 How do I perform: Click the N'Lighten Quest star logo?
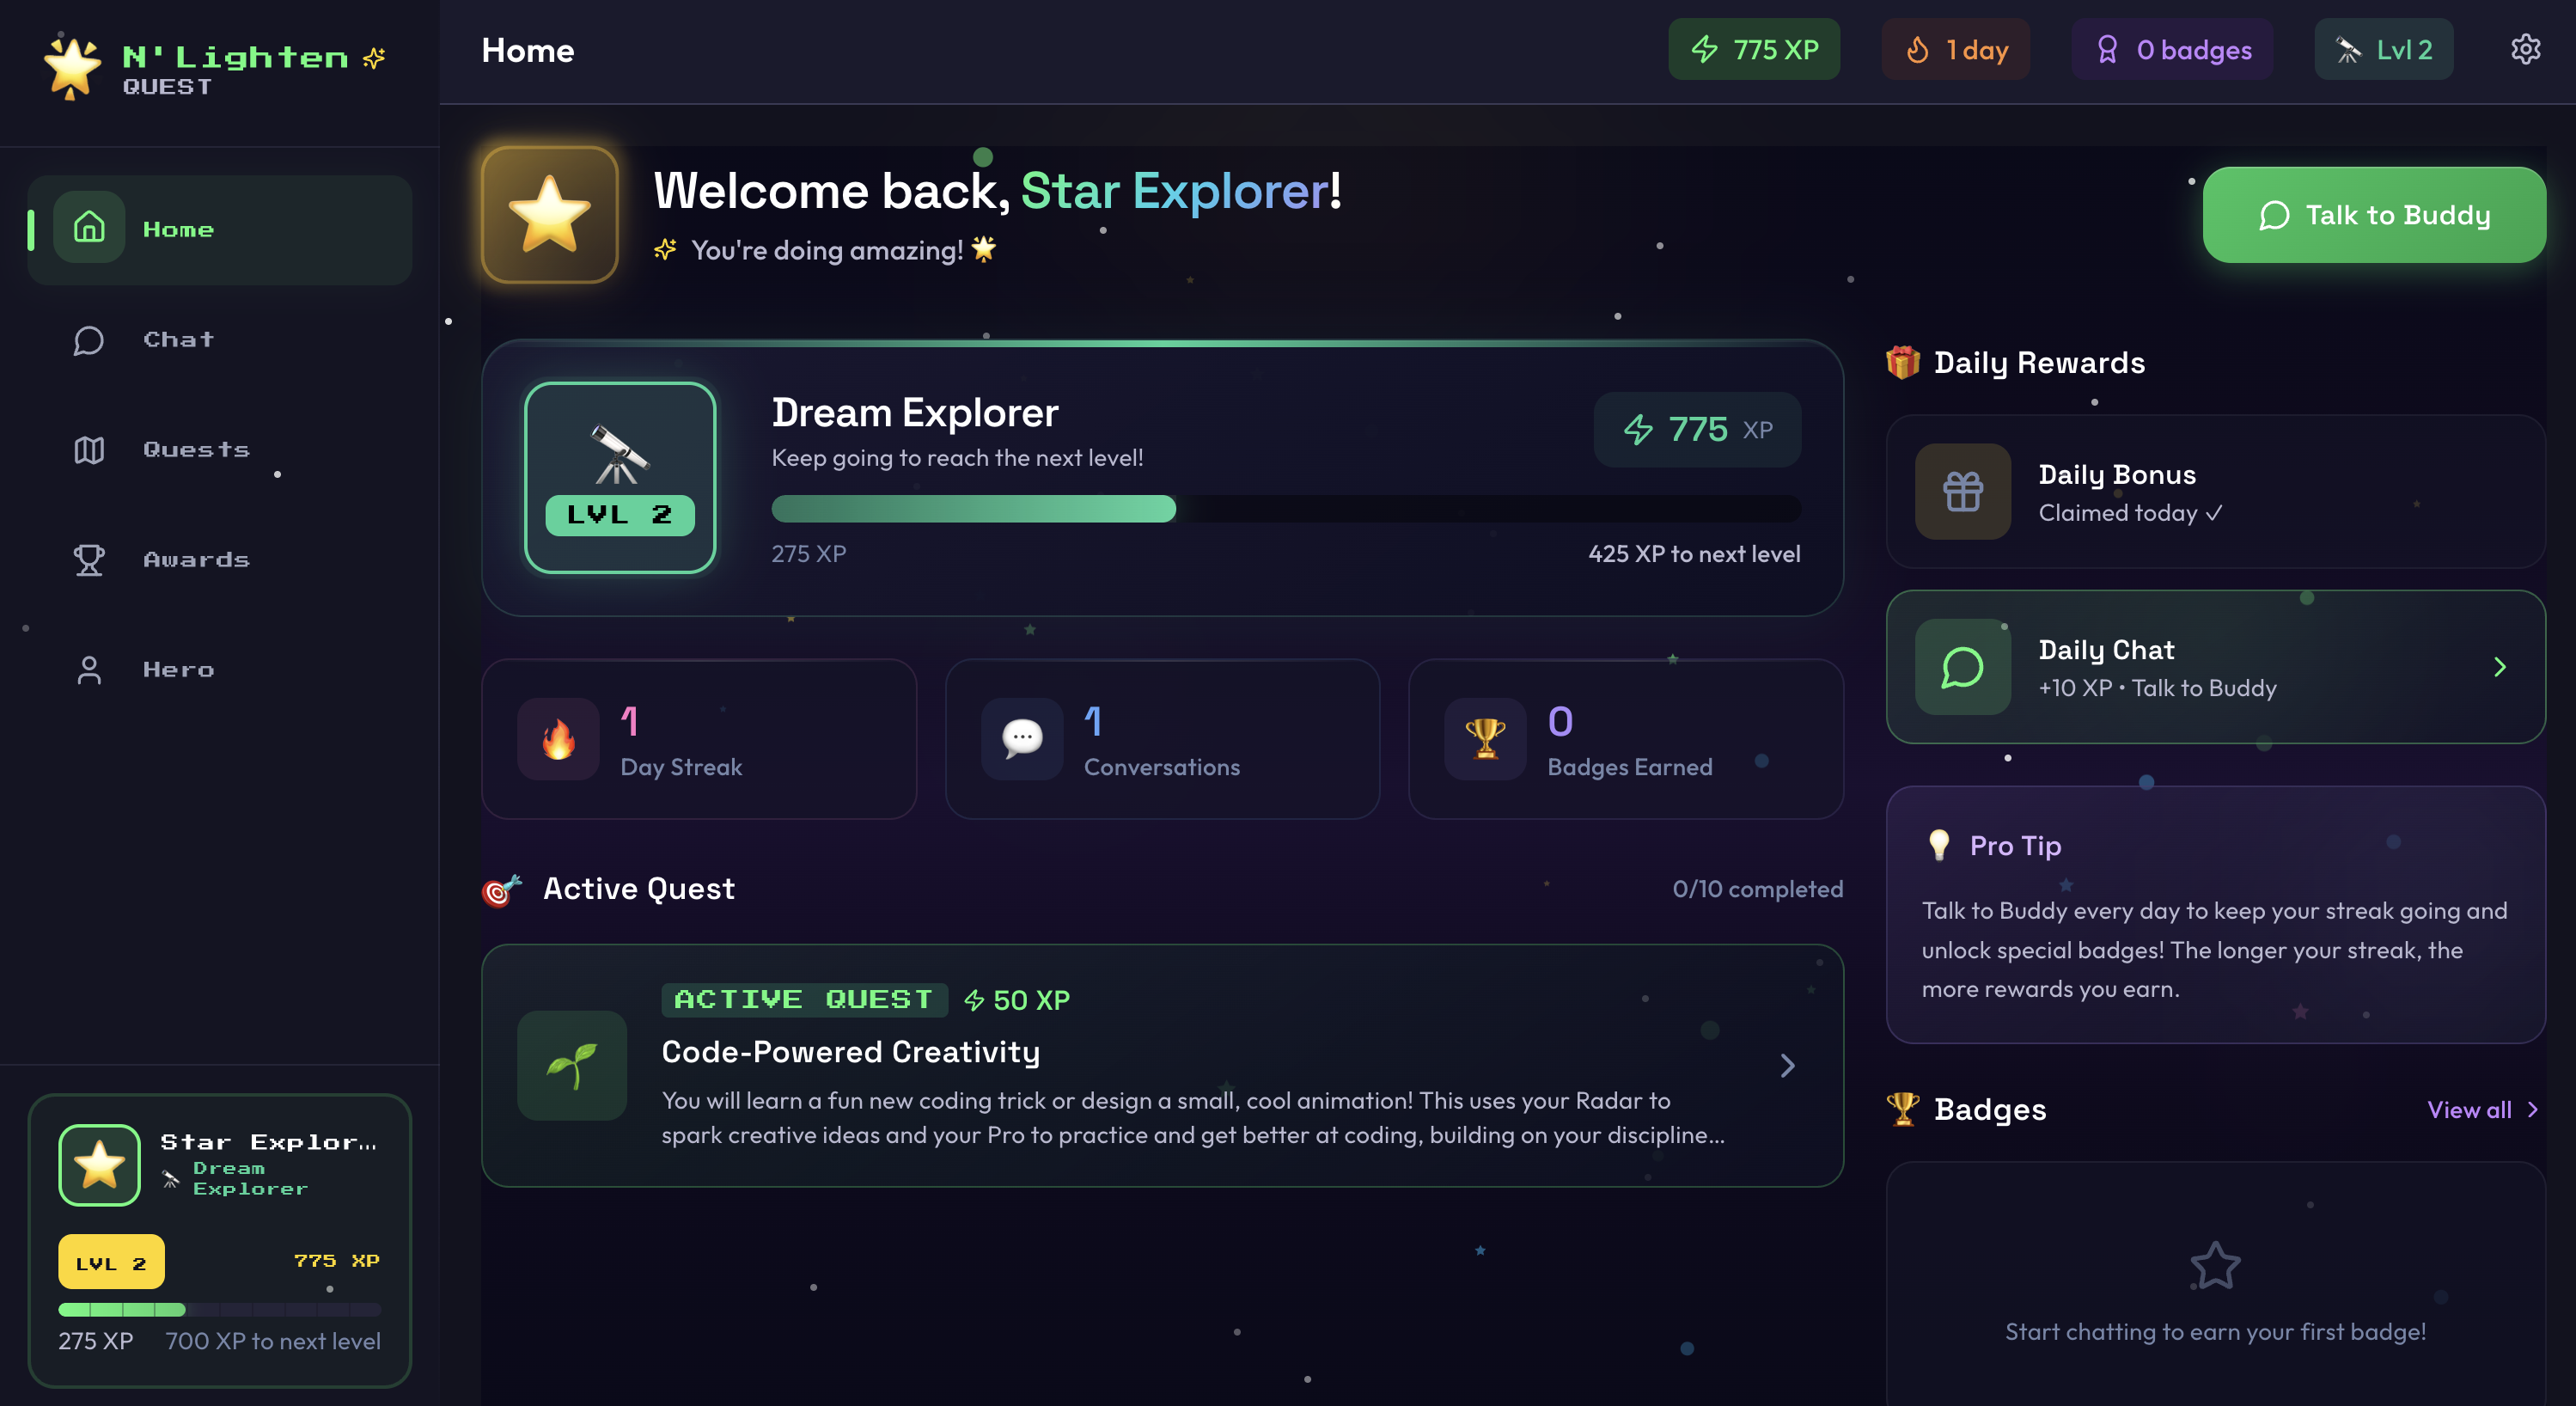[x=72, y=66]
